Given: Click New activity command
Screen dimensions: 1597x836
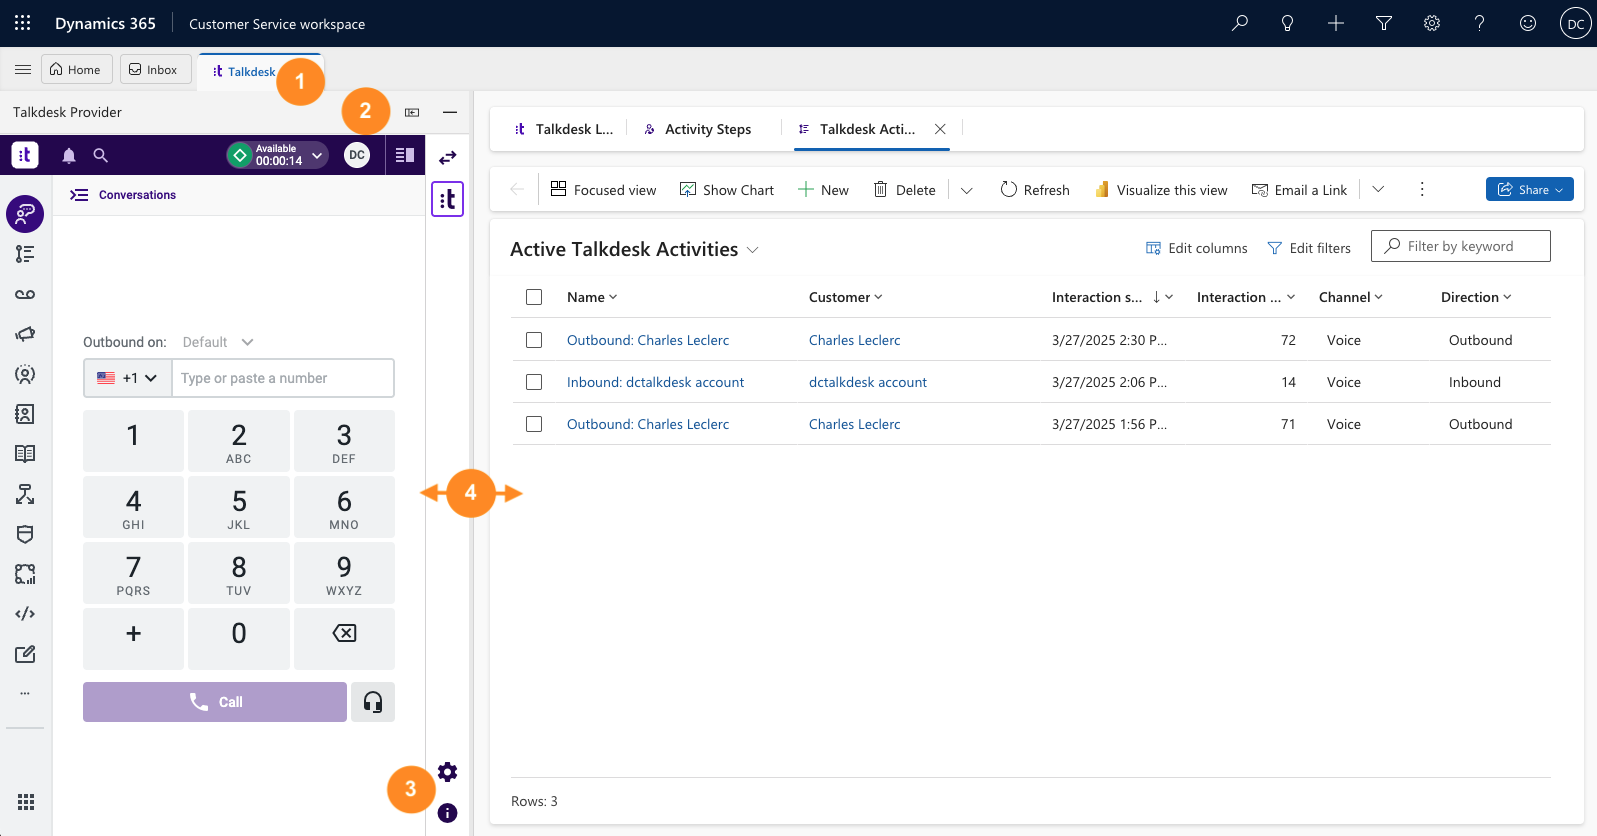Looking at the screenshot, I should pos(823,190).
